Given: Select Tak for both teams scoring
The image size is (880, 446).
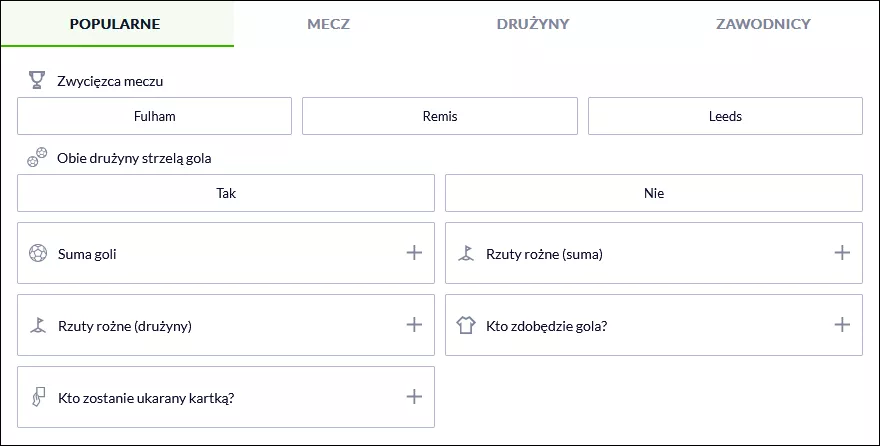Looking at the screenshot, I should 226,193.
